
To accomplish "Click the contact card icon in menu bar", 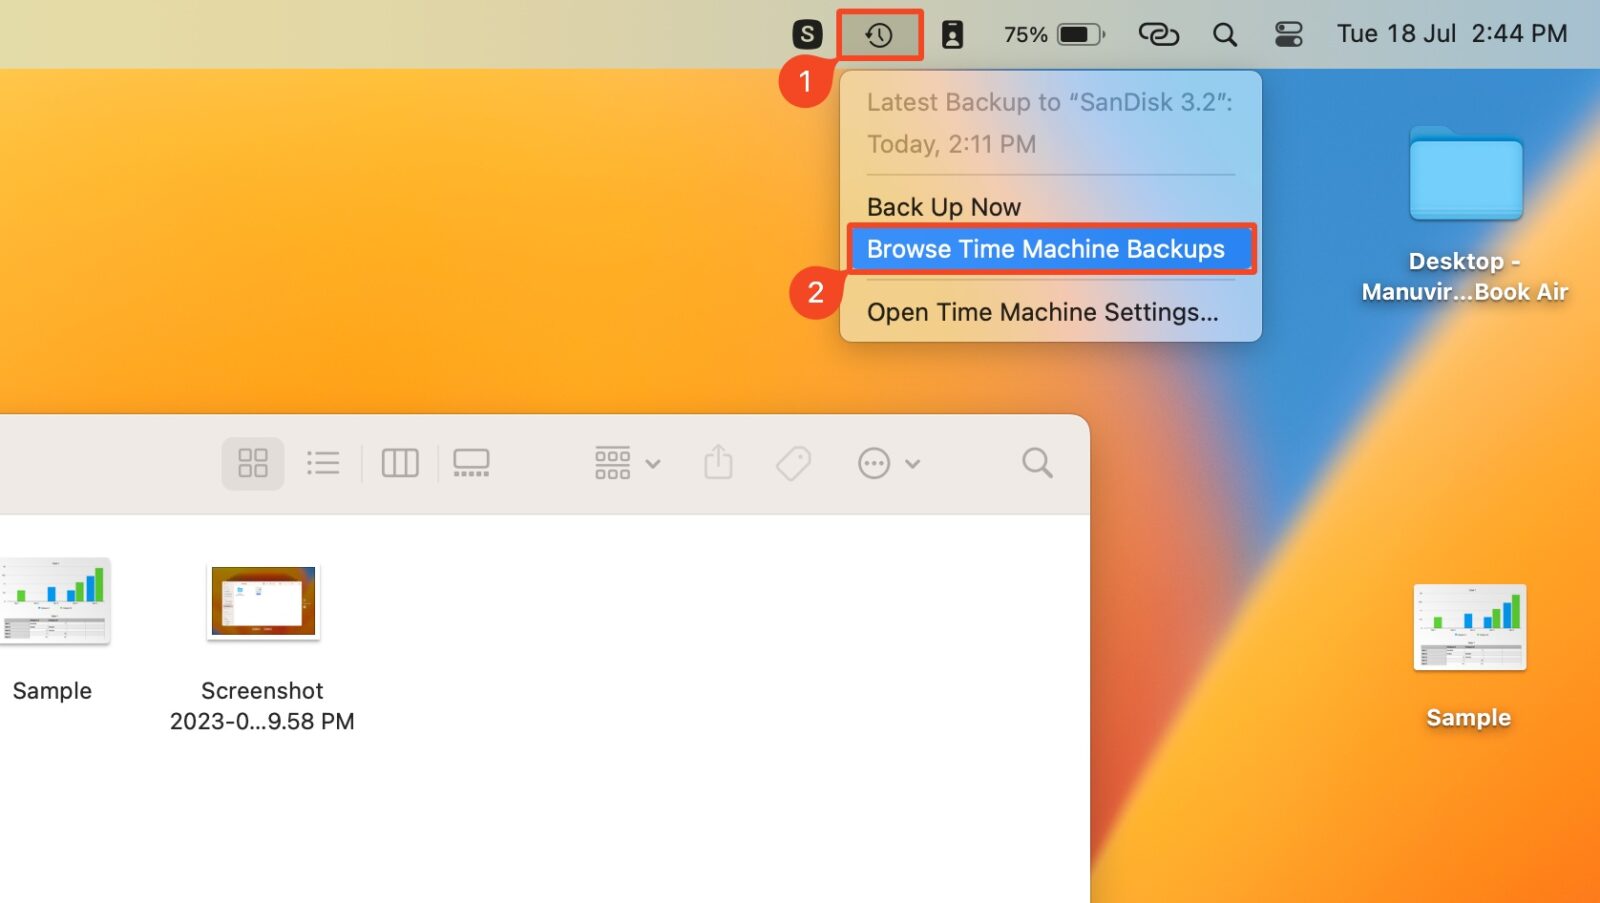I will pyautogui.click(x=953, y=33).
